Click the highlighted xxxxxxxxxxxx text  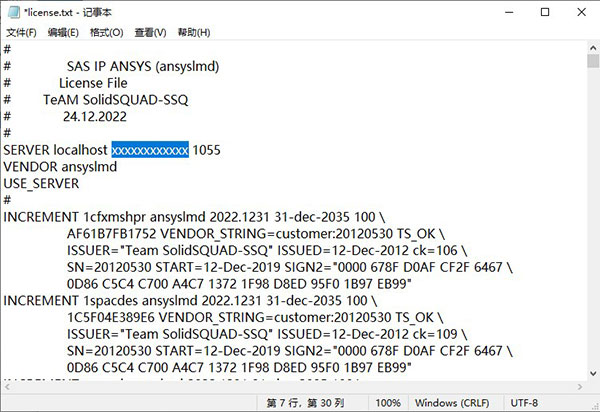point(150,150)
